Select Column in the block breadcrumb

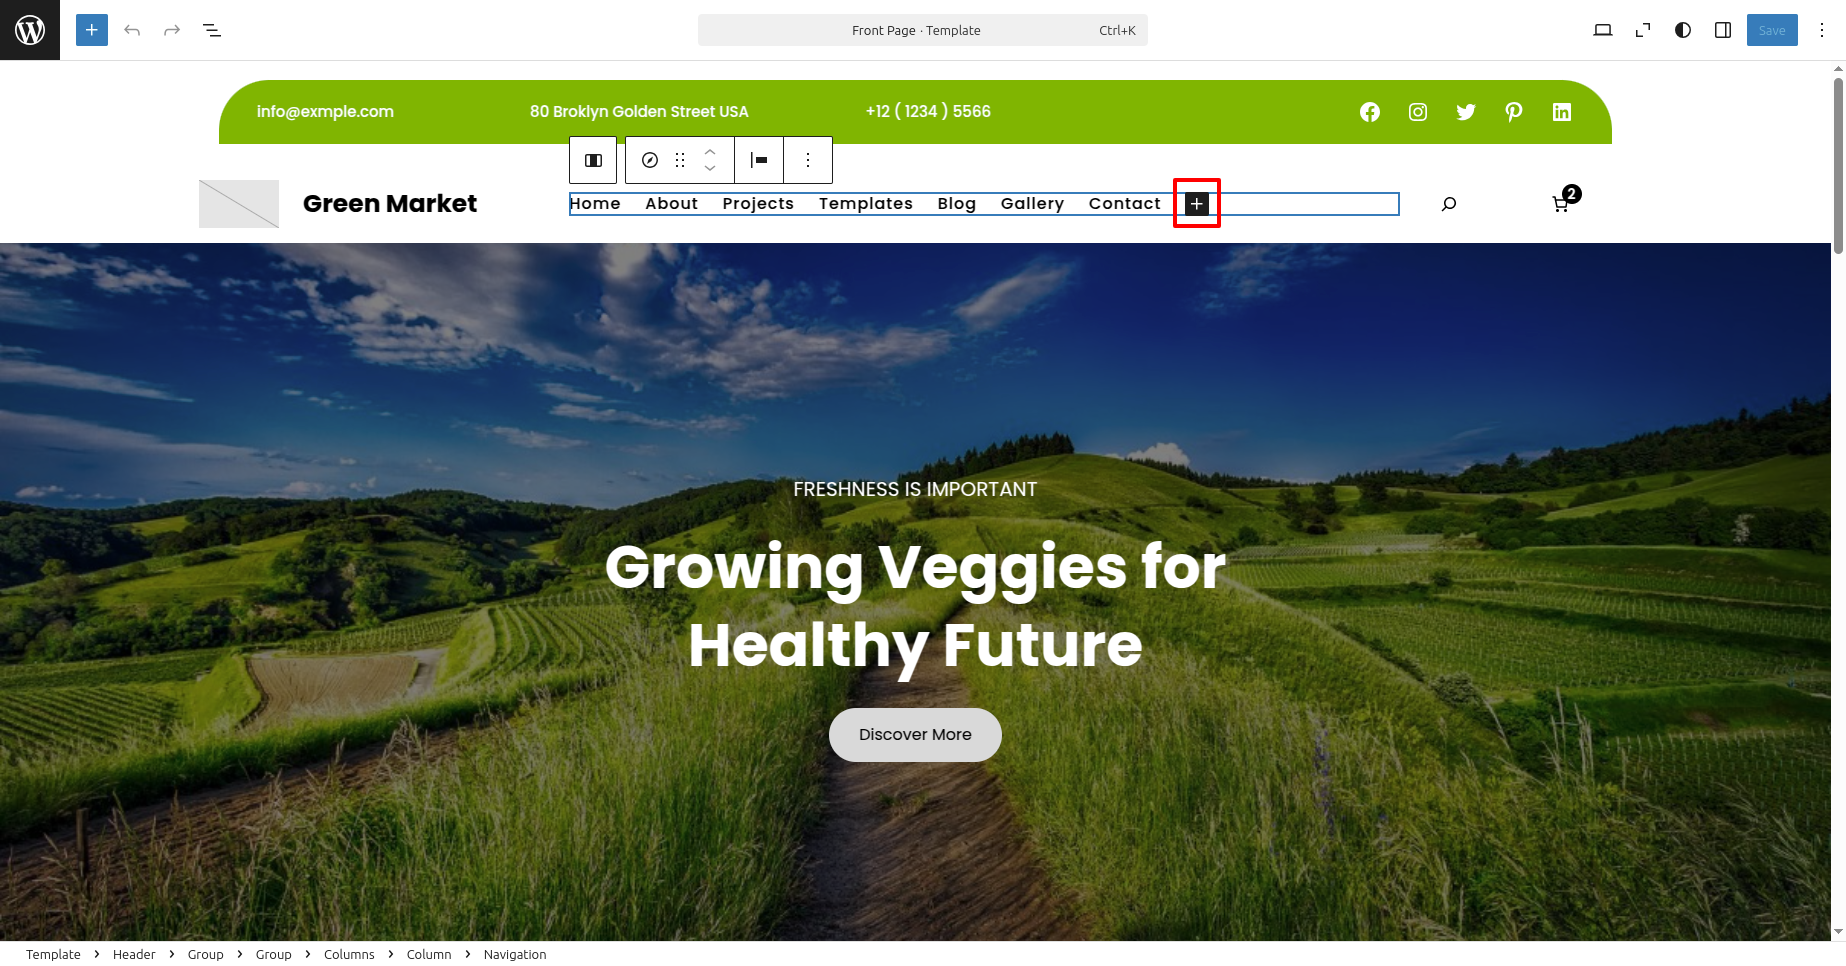pyautogui.click(x=429, y=954)
